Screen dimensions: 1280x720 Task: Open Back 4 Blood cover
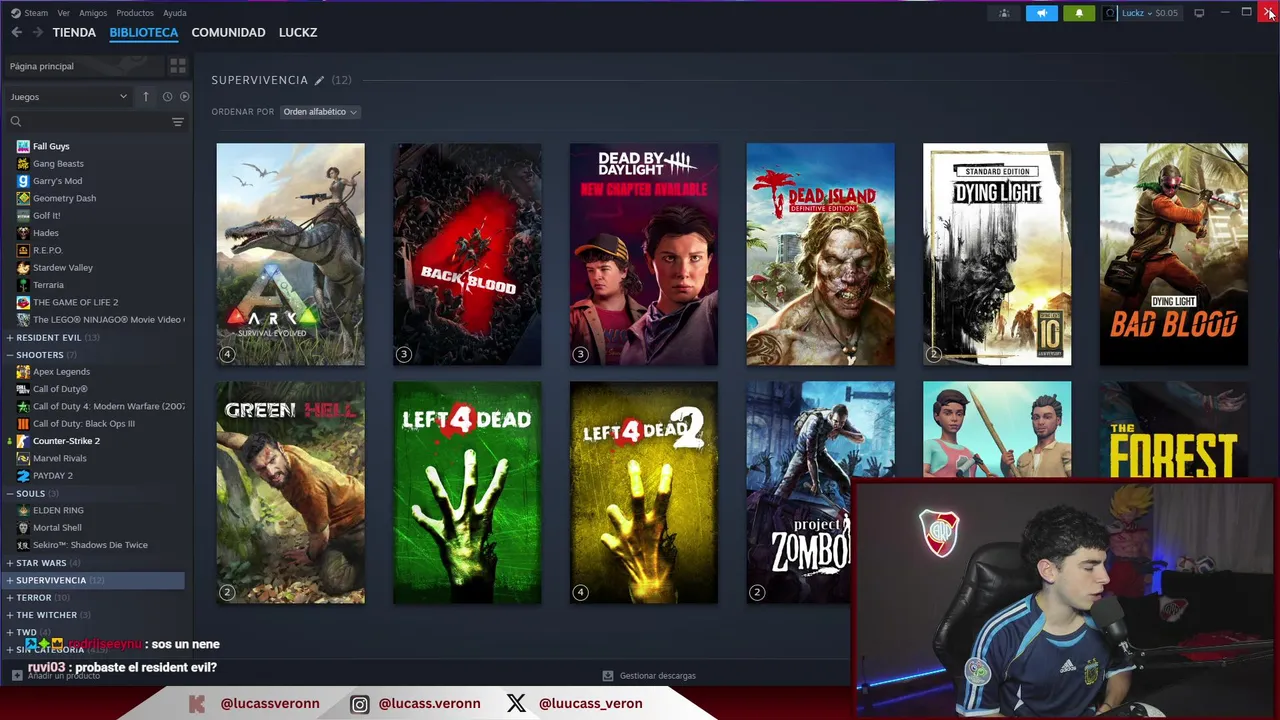coord(467,254)
